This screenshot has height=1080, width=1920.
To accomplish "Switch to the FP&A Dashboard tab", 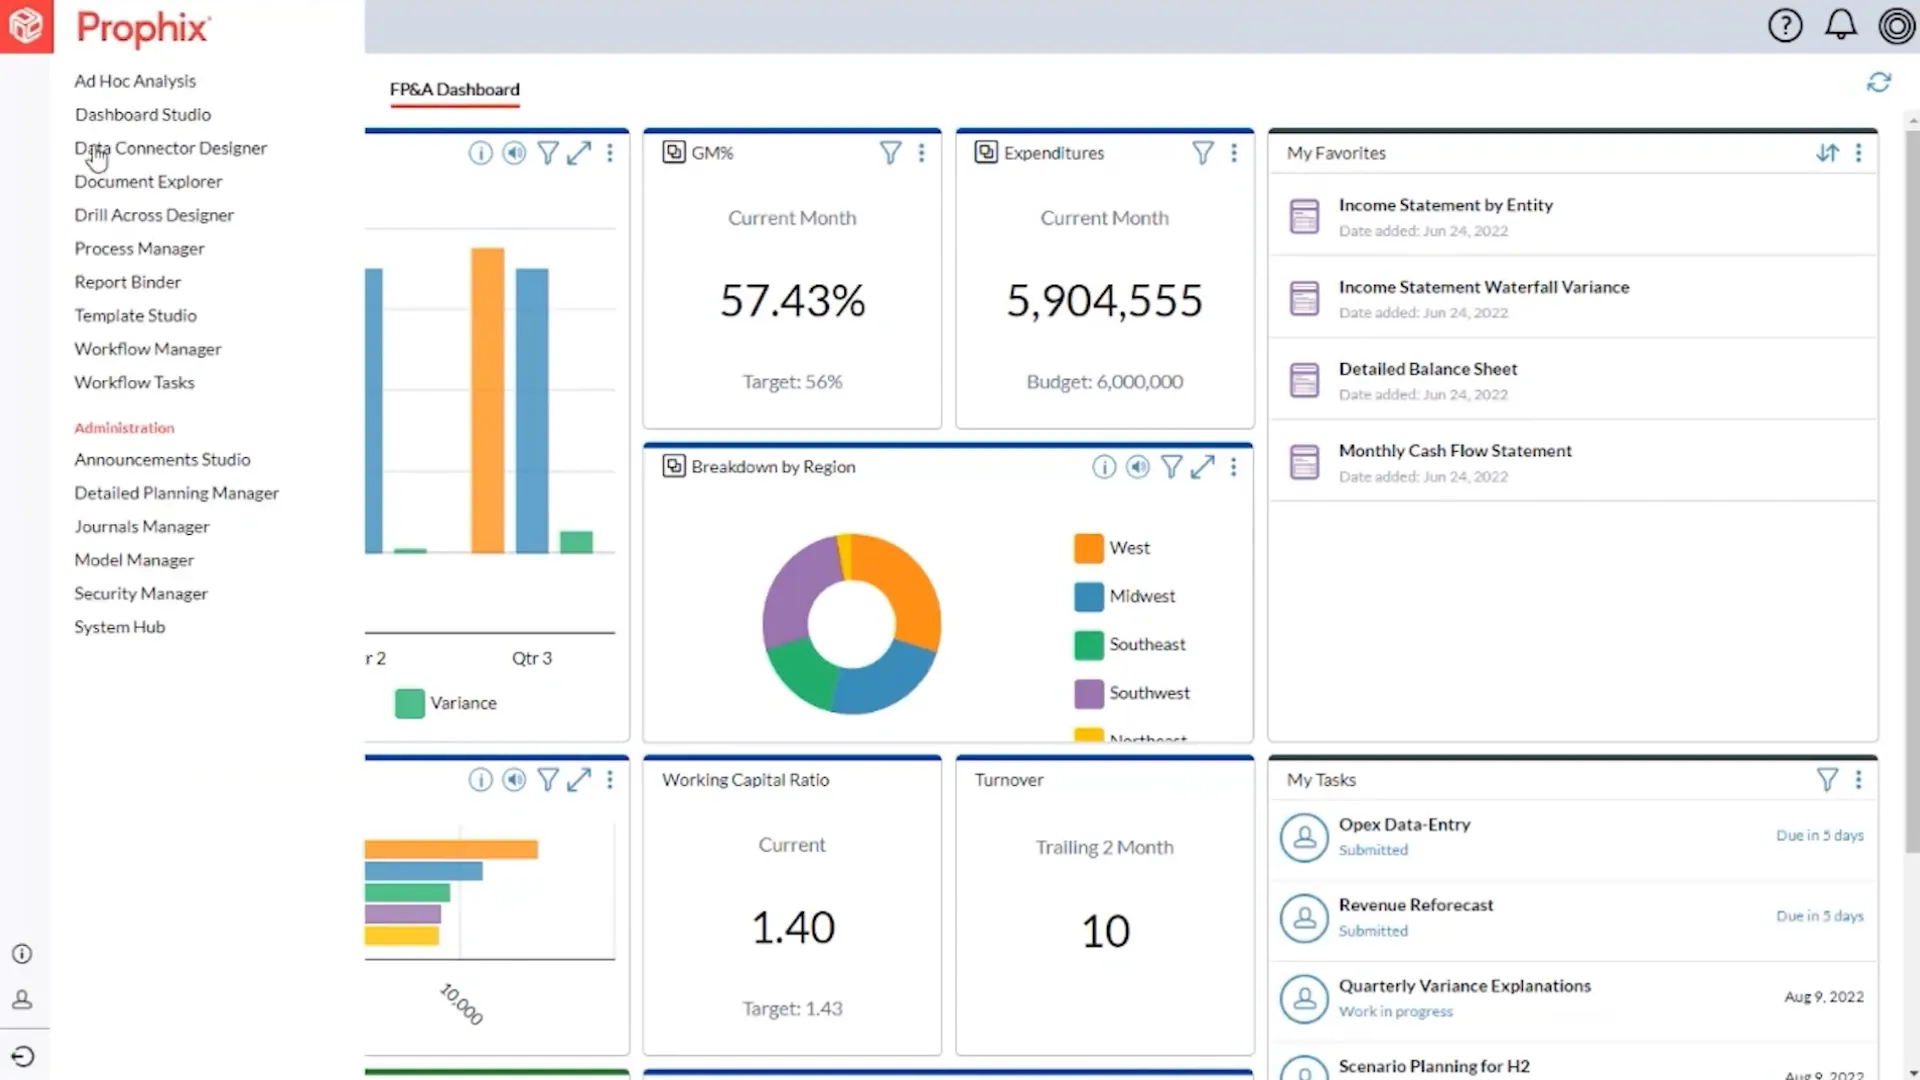I will [455, 89].
